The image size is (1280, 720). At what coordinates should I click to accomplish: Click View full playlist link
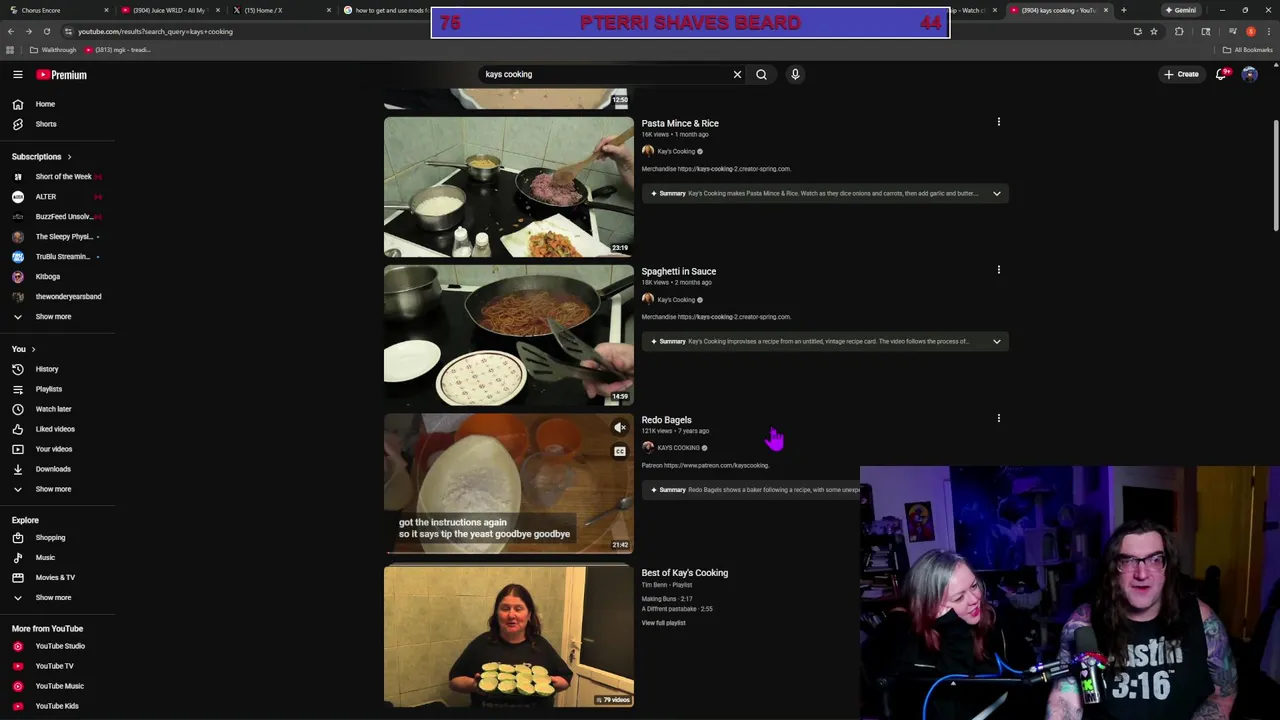pos(663,623)
